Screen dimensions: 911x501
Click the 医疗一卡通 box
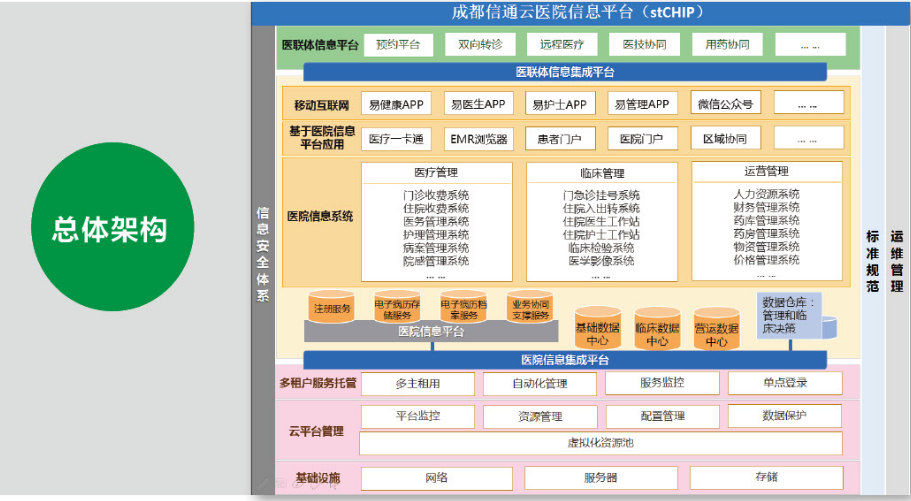(x=396, y=139)
